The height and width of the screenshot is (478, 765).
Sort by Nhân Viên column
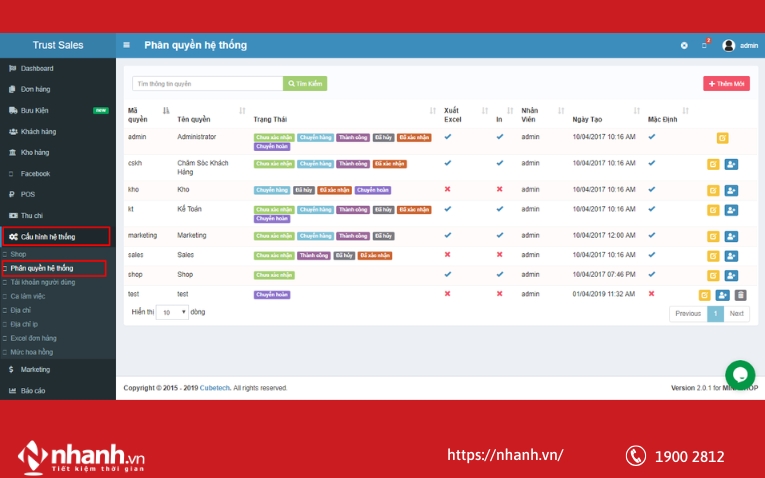(543, 115)
